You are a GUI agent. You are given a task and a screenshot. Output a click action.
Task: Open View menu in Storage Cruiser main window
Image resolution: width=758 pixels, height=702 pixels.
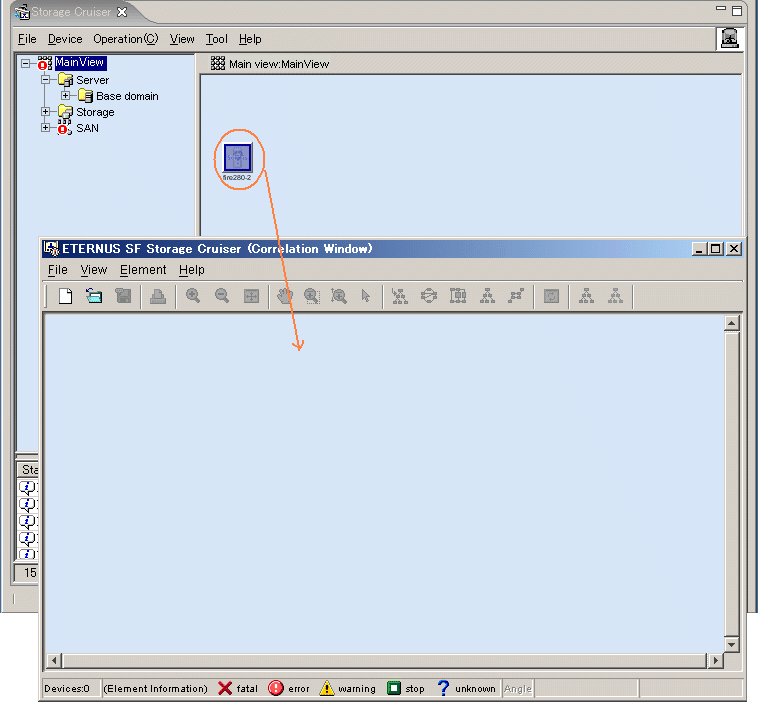[x=182, y=39]
